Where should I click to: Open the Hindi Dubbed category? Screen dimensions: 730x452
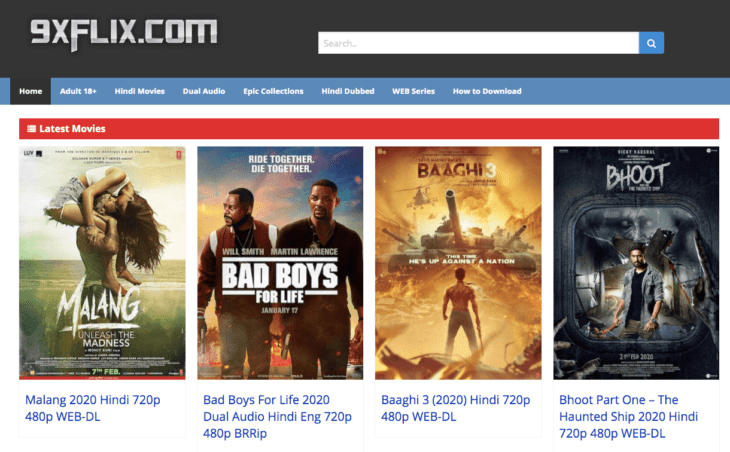pyautogui.click(x=347, y=91)
